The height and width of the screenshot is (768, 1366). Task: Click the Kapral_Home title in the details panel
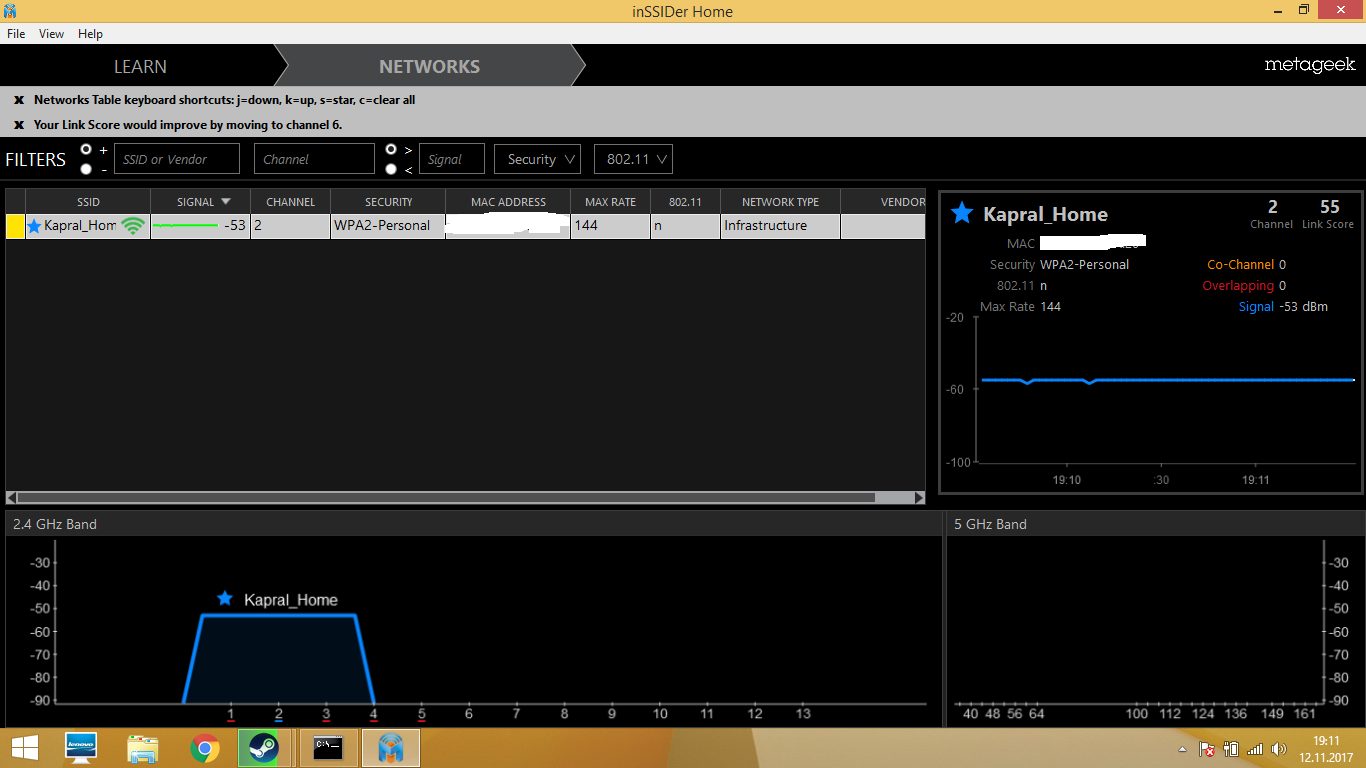coord(1045,214)
